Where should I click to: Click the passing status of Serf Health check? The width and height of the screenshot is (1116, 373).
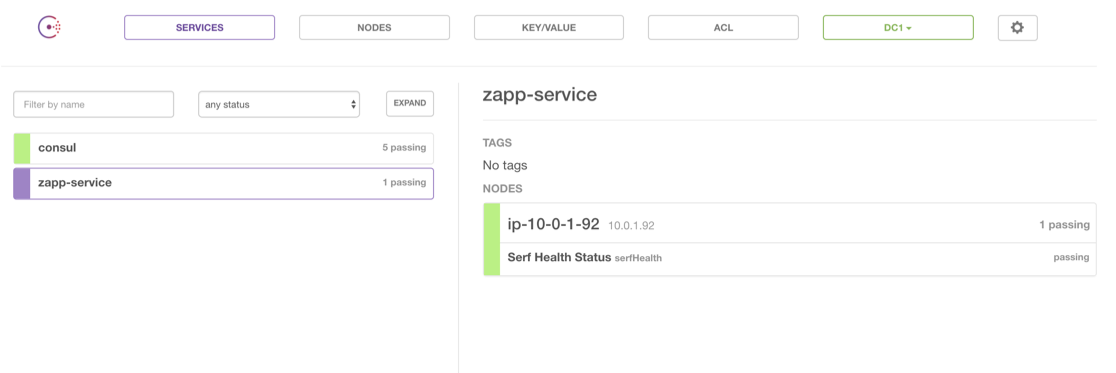[1071, 258]
